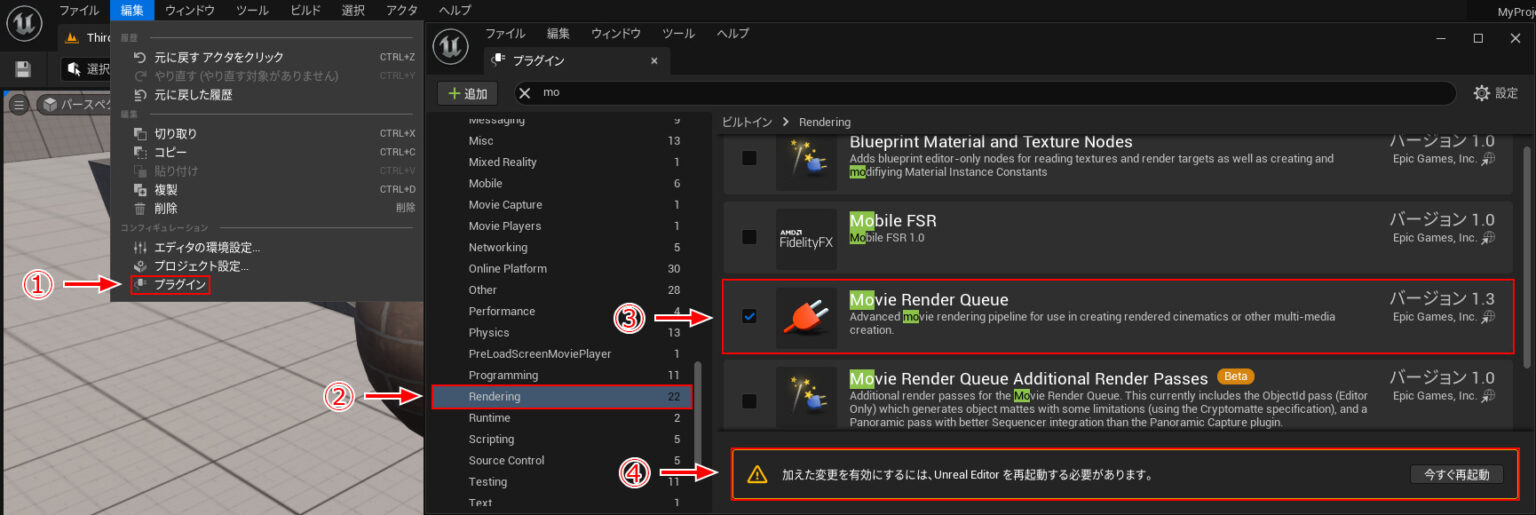The width and height of the screenshot is (1536, 515).
Task: Click the save icon in main toolbar
Action: click(23, 69)
